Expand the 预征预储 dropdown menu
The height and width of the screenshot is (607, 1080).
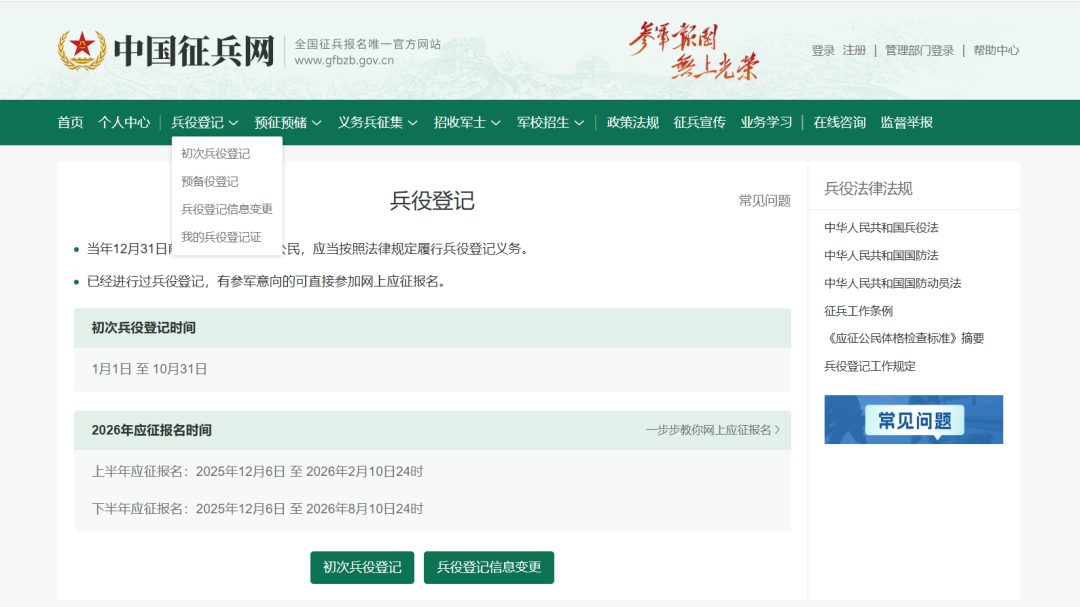[x=288, y=123]
